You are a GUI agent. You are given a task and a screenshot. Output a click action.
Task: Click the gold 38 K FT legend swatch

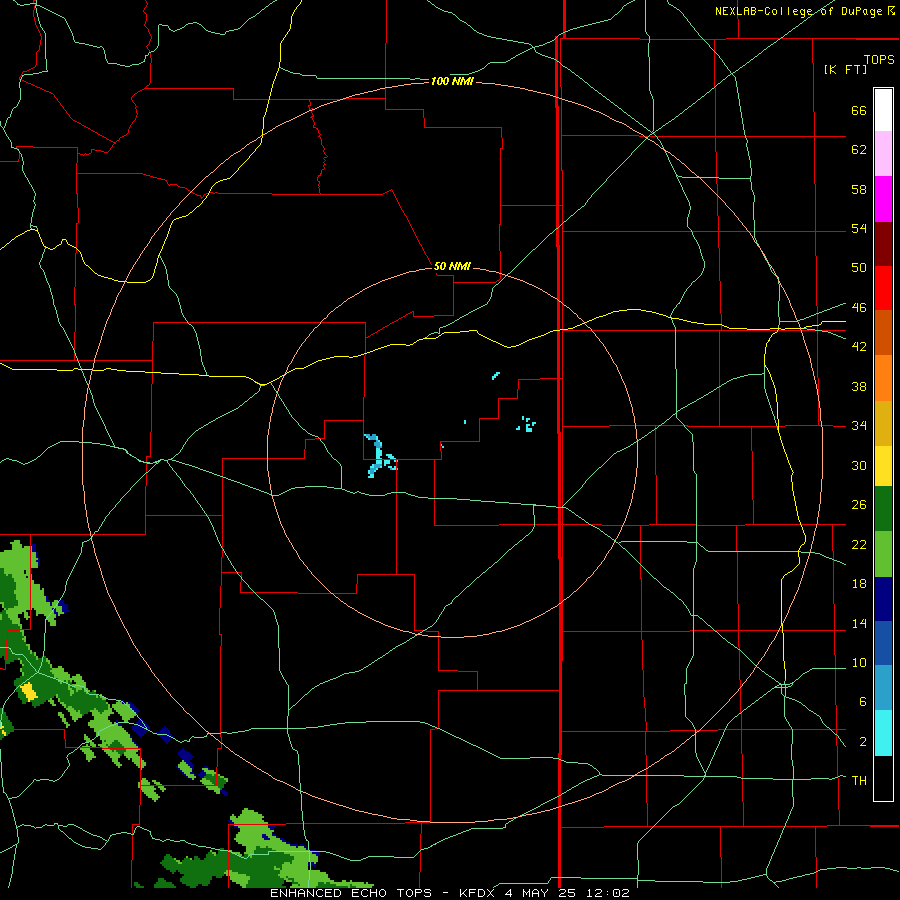click(883, 423)
